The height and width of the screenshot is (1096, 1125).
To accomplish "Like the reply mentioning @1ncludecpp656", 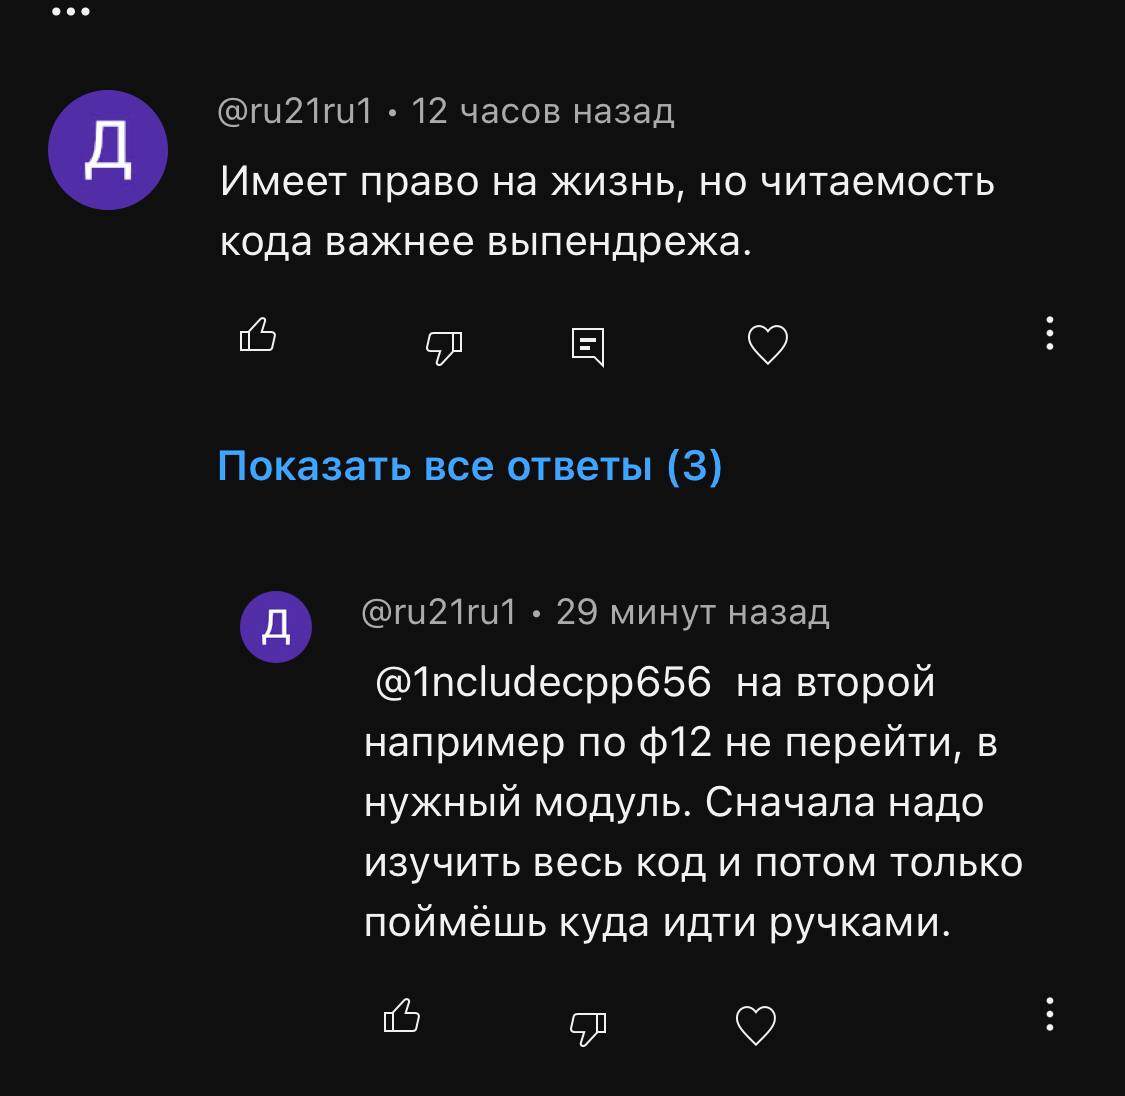I will click(x=402, y=1016).
